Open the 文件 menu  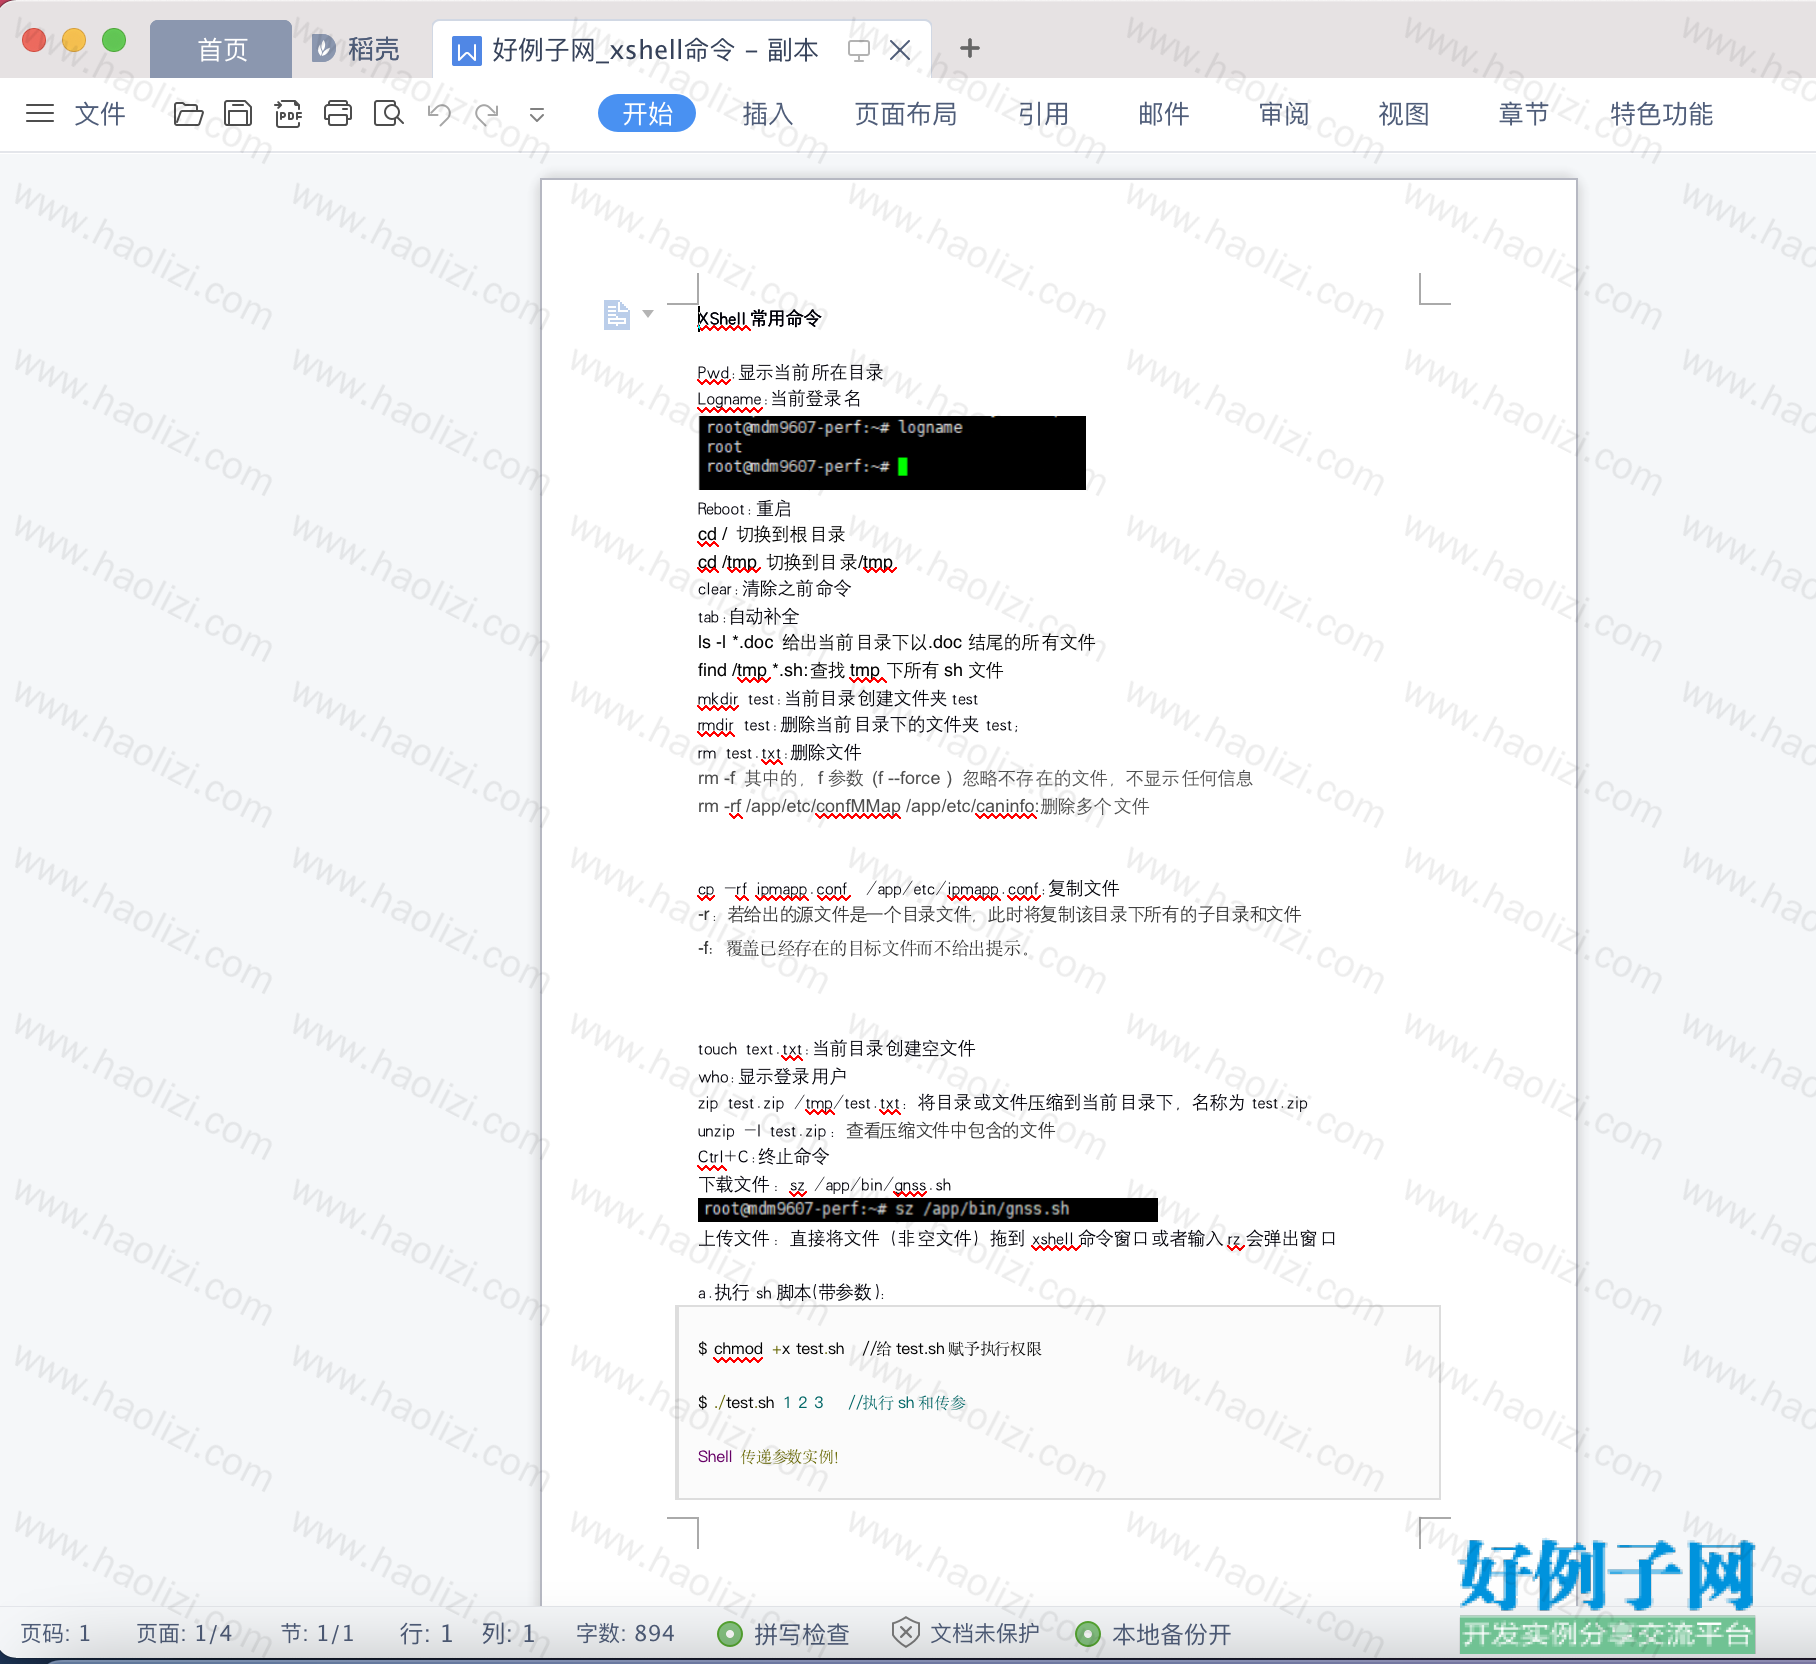[x=100, y=114]
